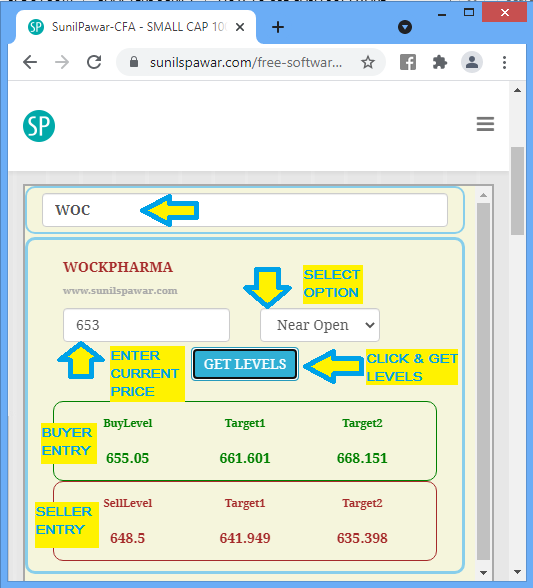Open the Chrome profile avatar
The height and width of the screenshot is (588, 533).
coord(471,62)
